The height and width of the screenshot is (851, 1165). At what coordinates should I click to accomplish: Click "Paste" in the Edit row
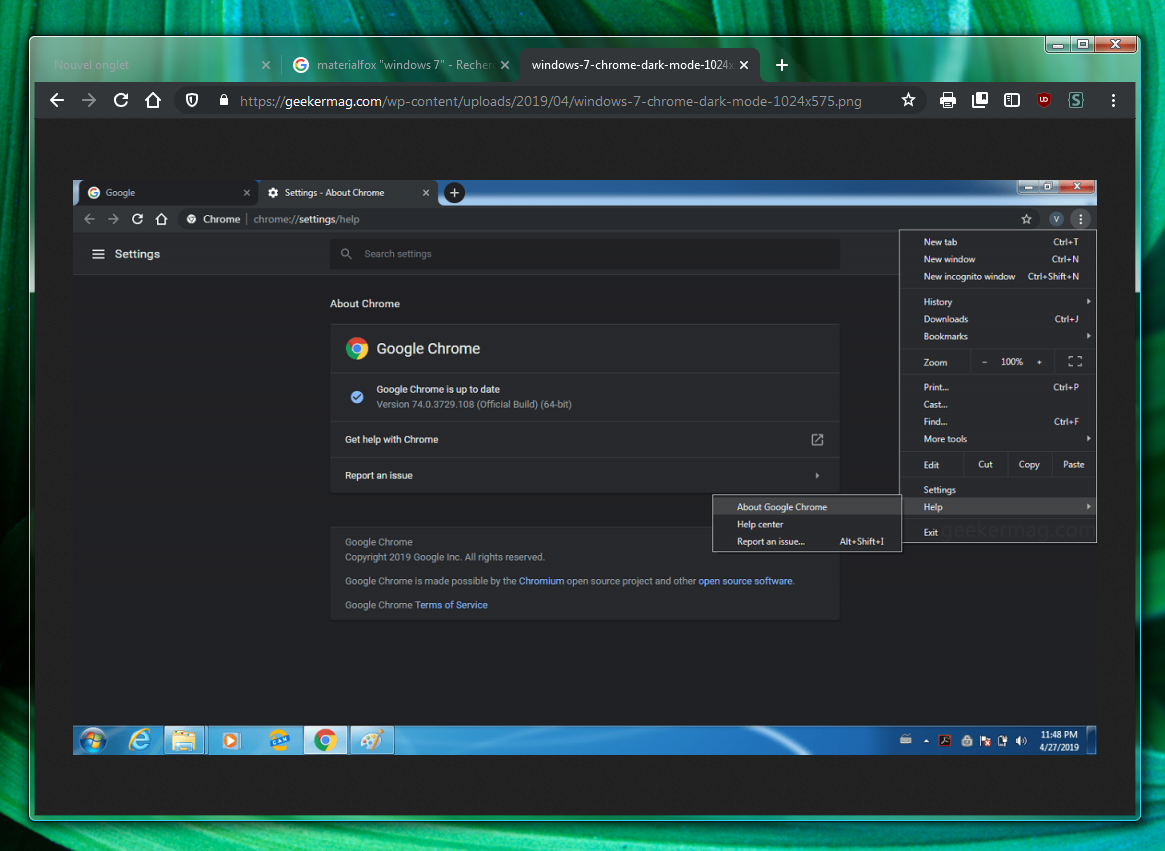point(1074,465)
